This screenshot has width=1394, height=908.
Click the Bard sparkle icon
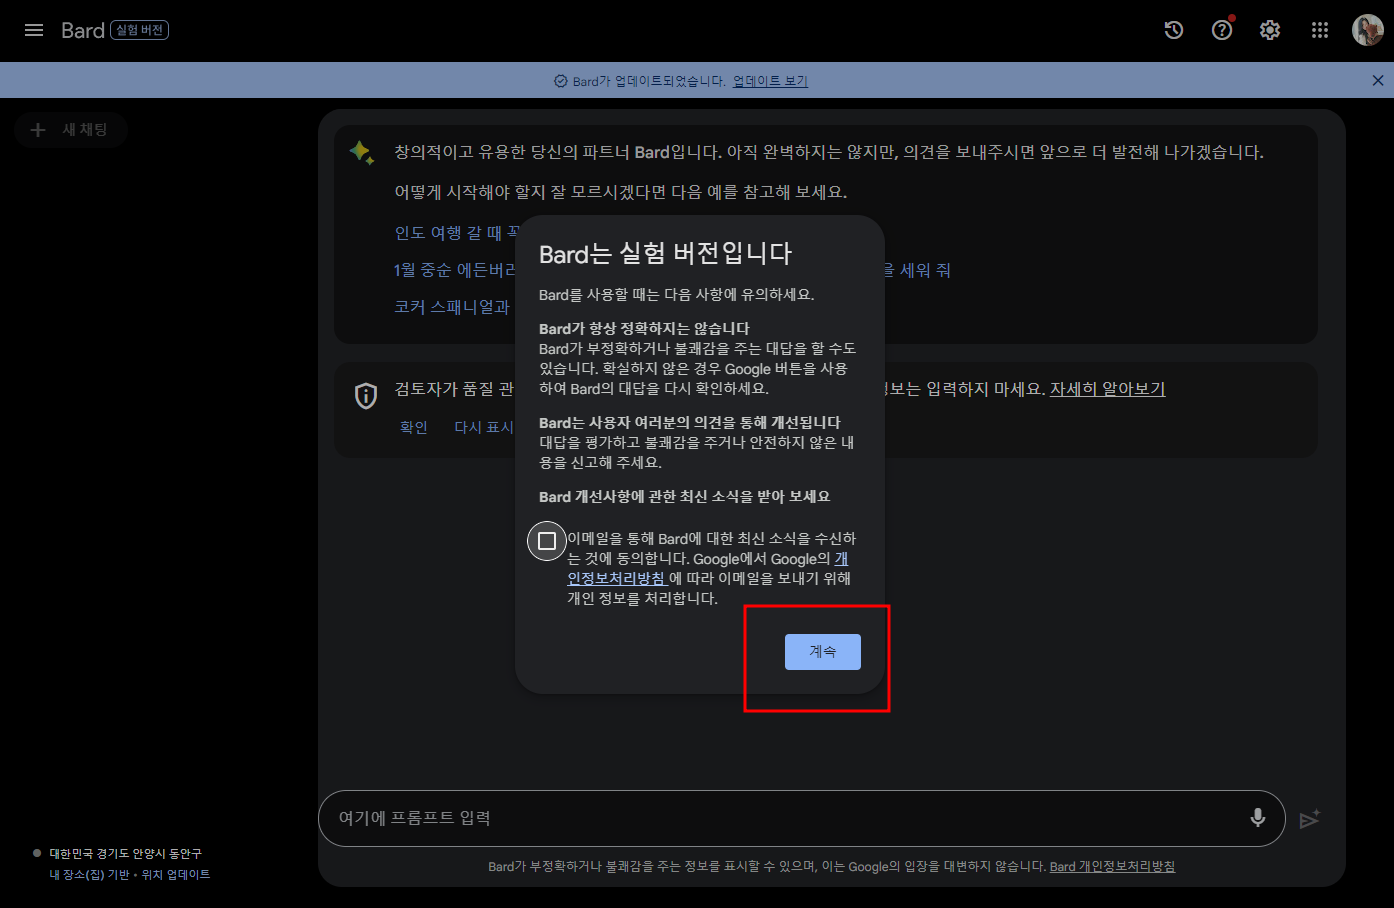pyautogui.click(x=362, y=153)
